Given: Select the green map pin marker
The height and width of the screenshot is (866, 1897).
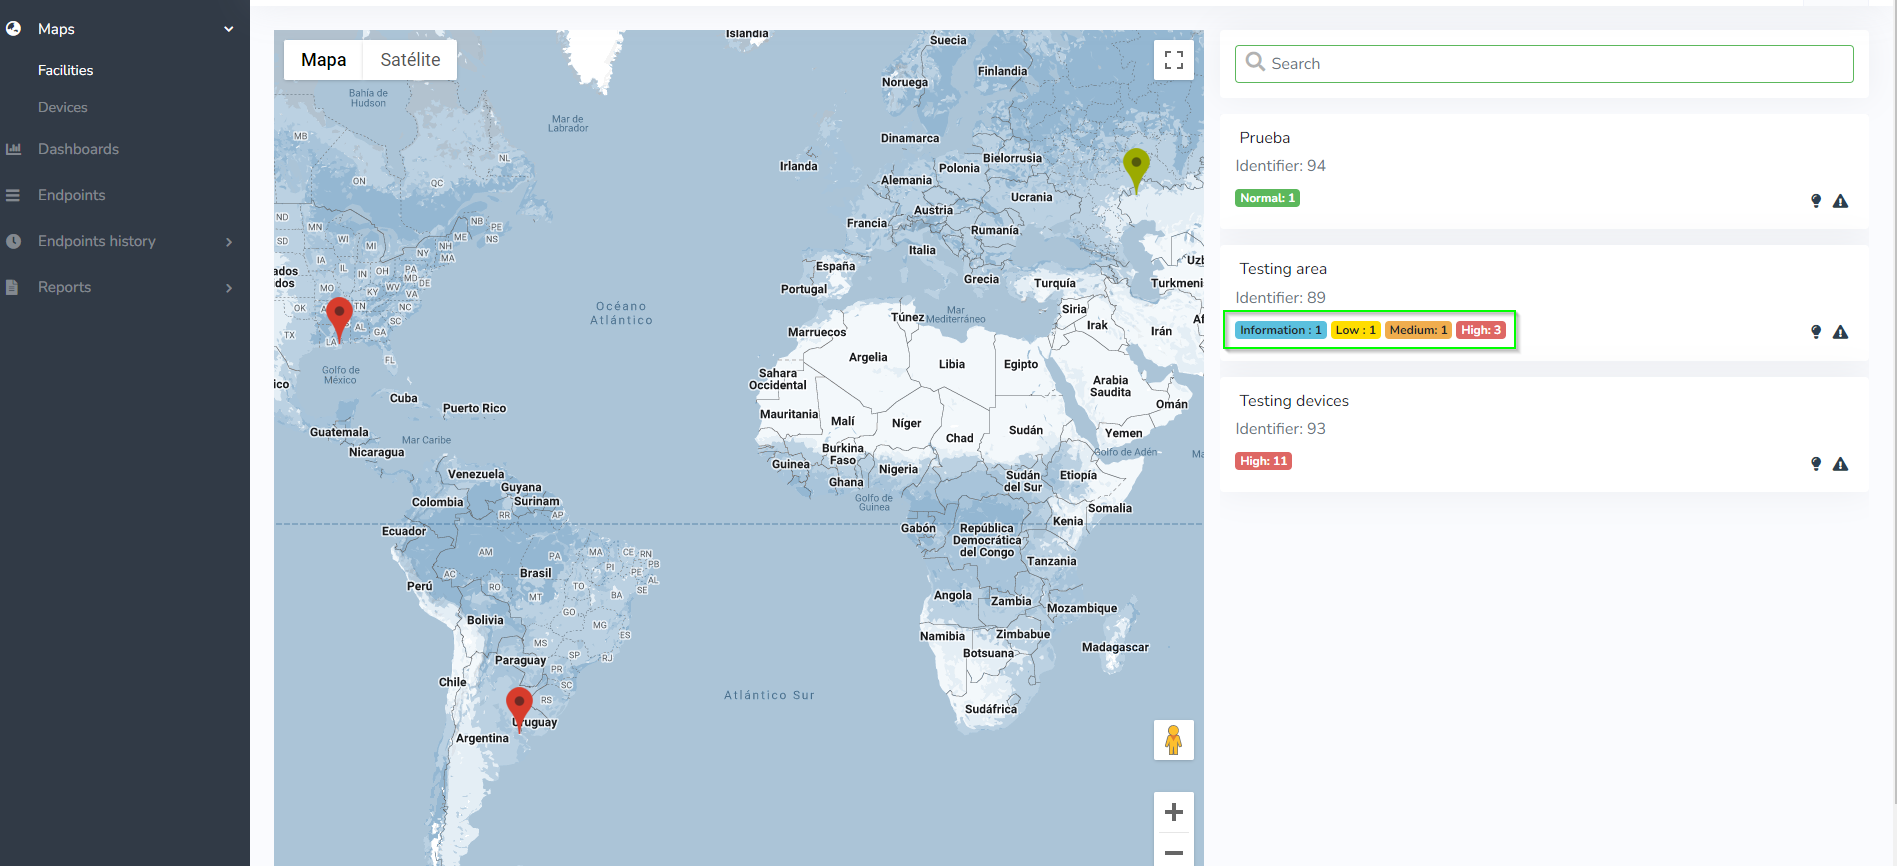Looking at the screenshot, I should click(x=1135, y=166).
